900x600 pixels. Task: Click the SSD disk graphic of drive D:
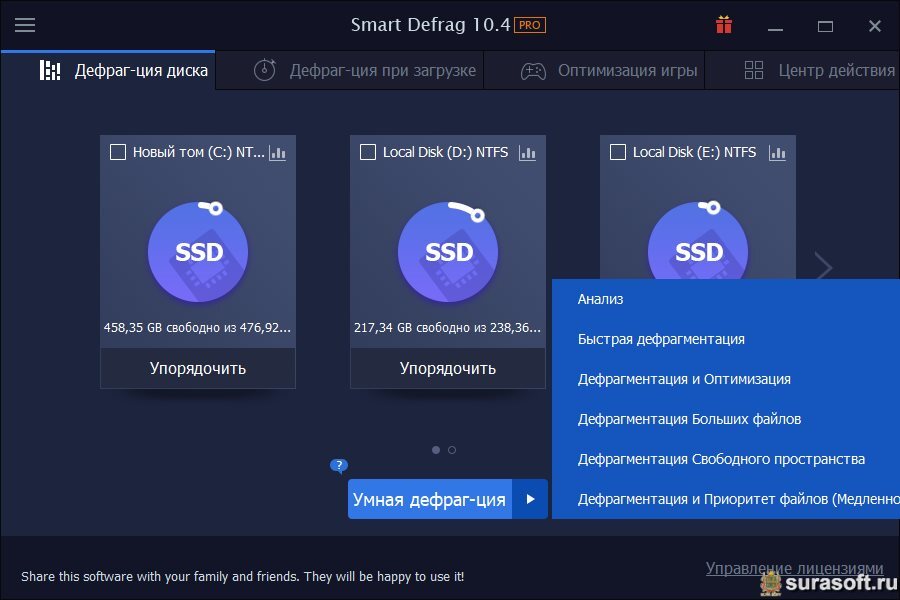448,251
